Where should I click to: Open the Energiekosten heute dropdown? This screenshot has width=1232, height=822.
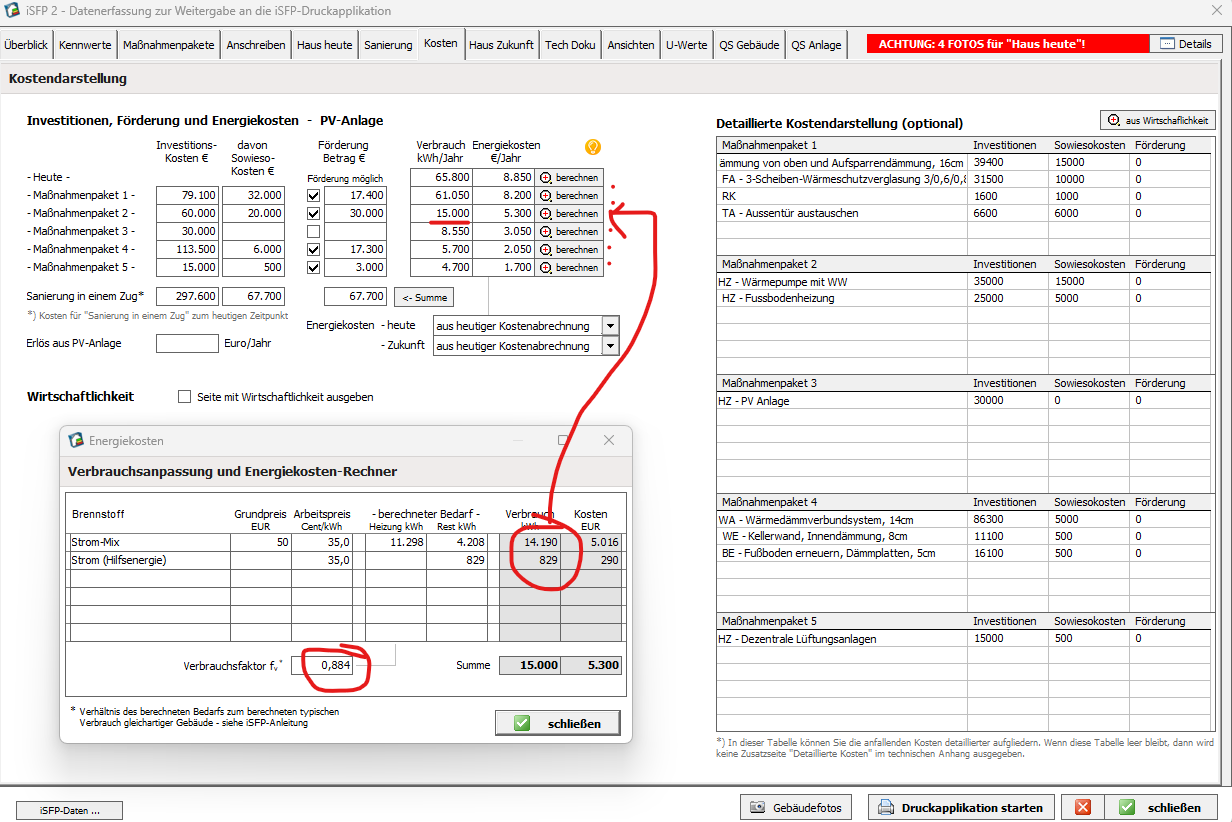click(610, 326)
